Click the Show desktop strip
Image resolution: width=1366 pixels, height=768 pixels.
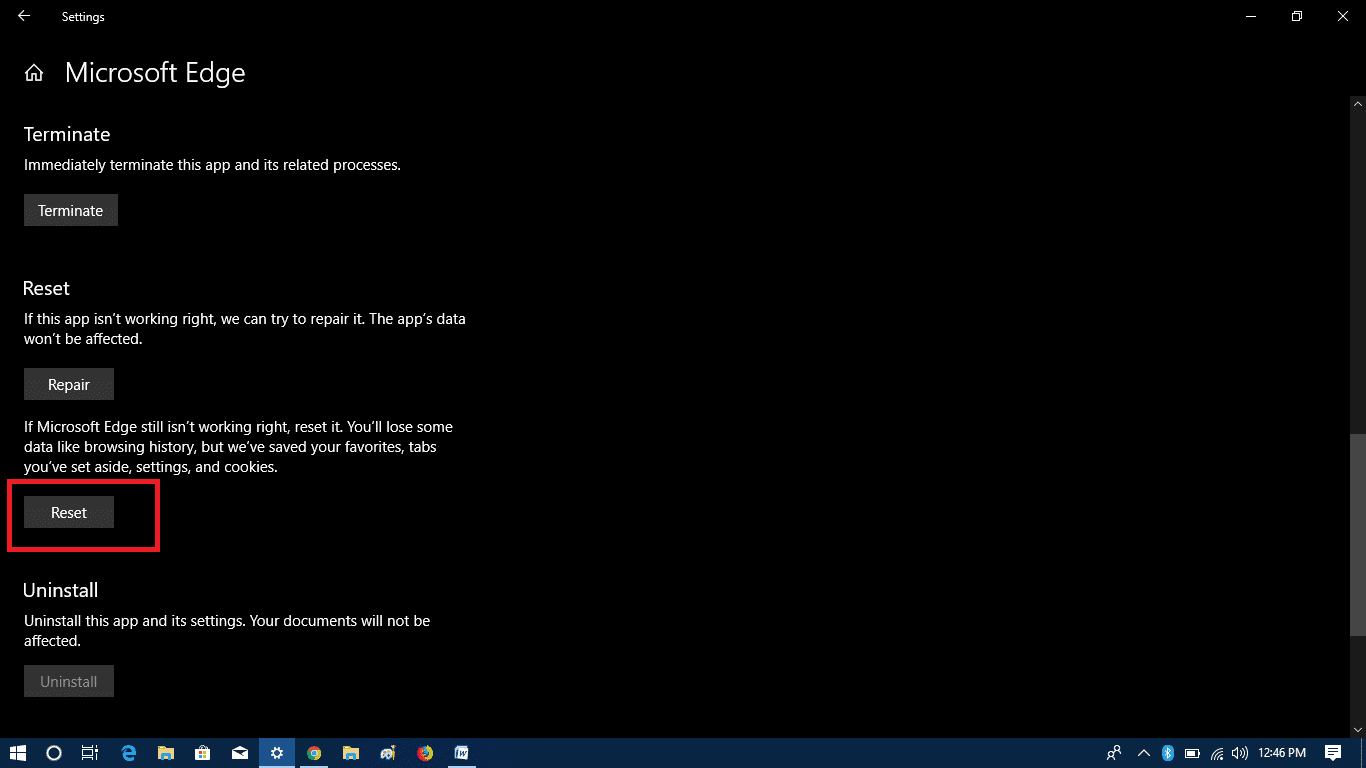(x=1363, y=753)
